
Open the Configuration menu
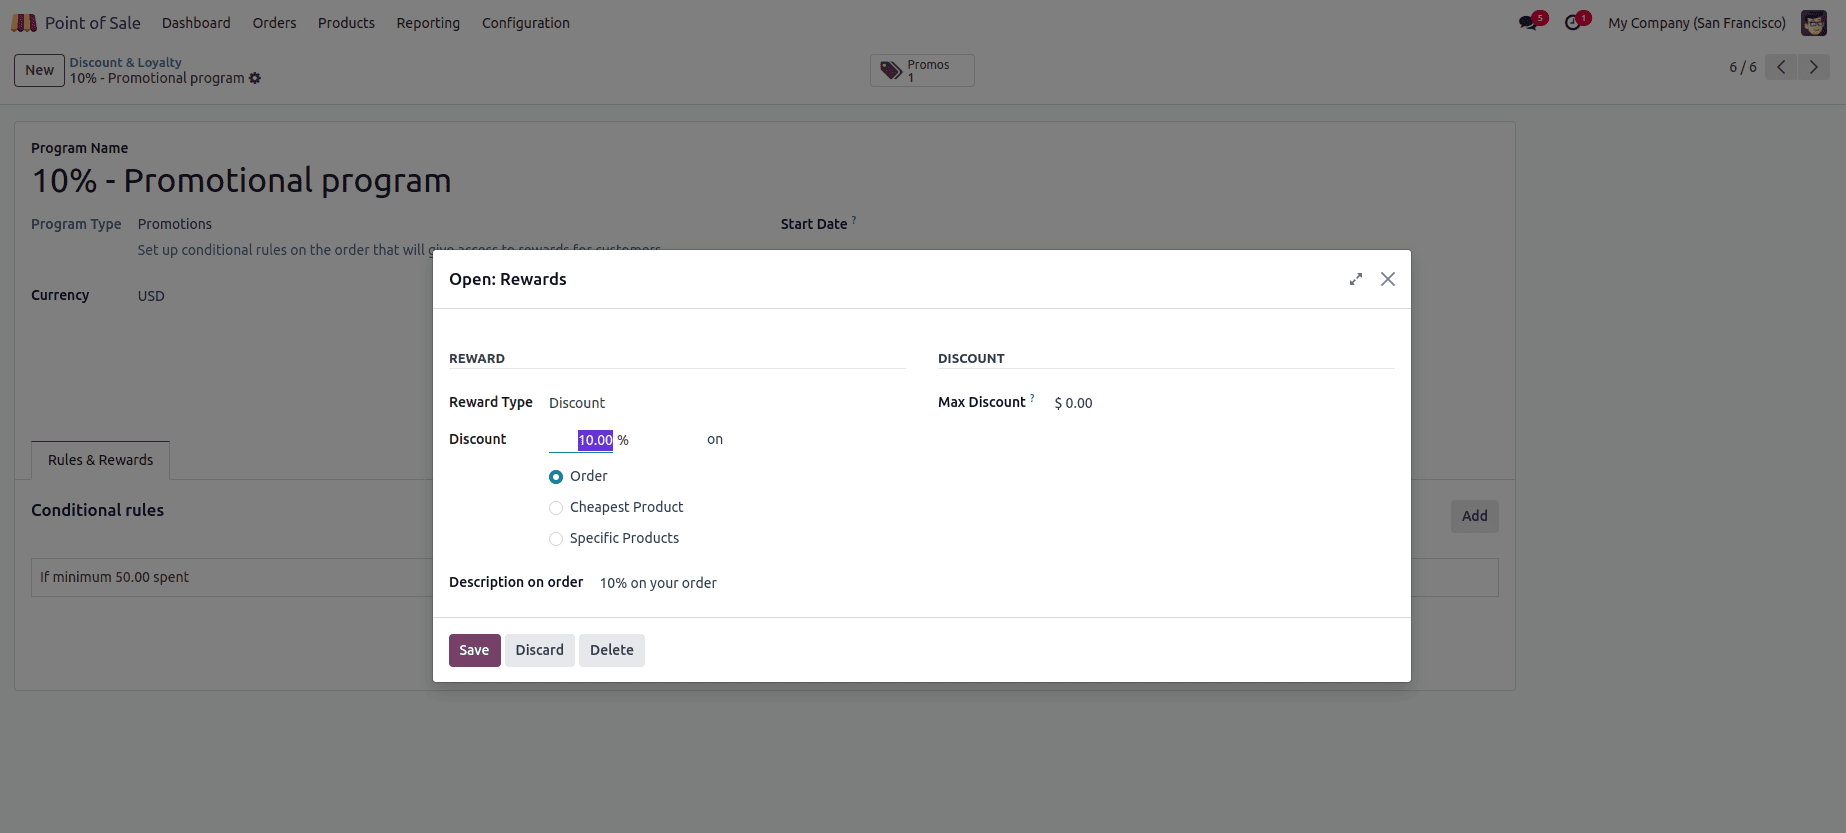526,23
